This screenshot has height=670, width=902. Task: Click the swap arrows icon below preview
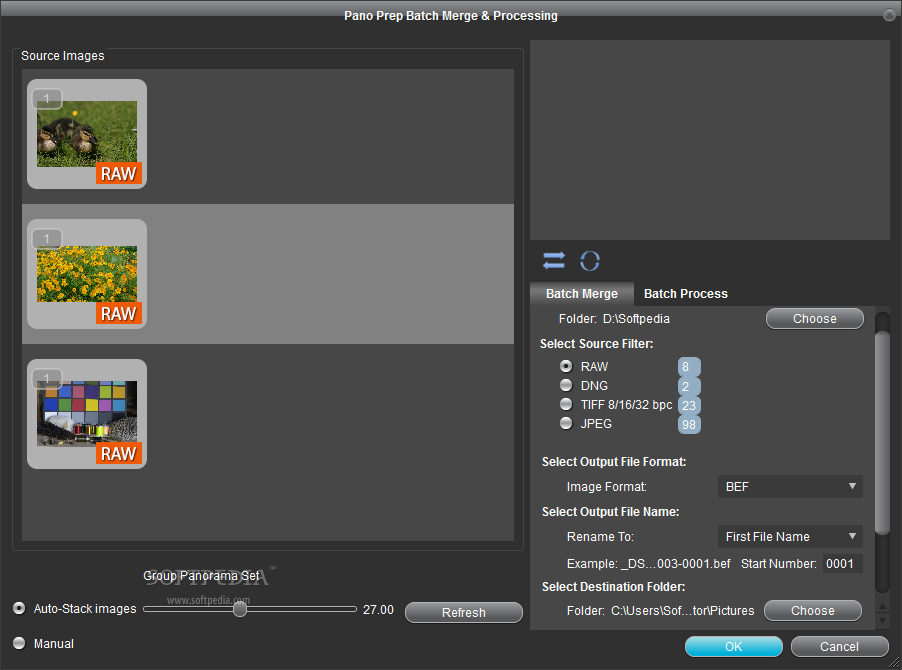pyautogui.click(x=553, y=261)
